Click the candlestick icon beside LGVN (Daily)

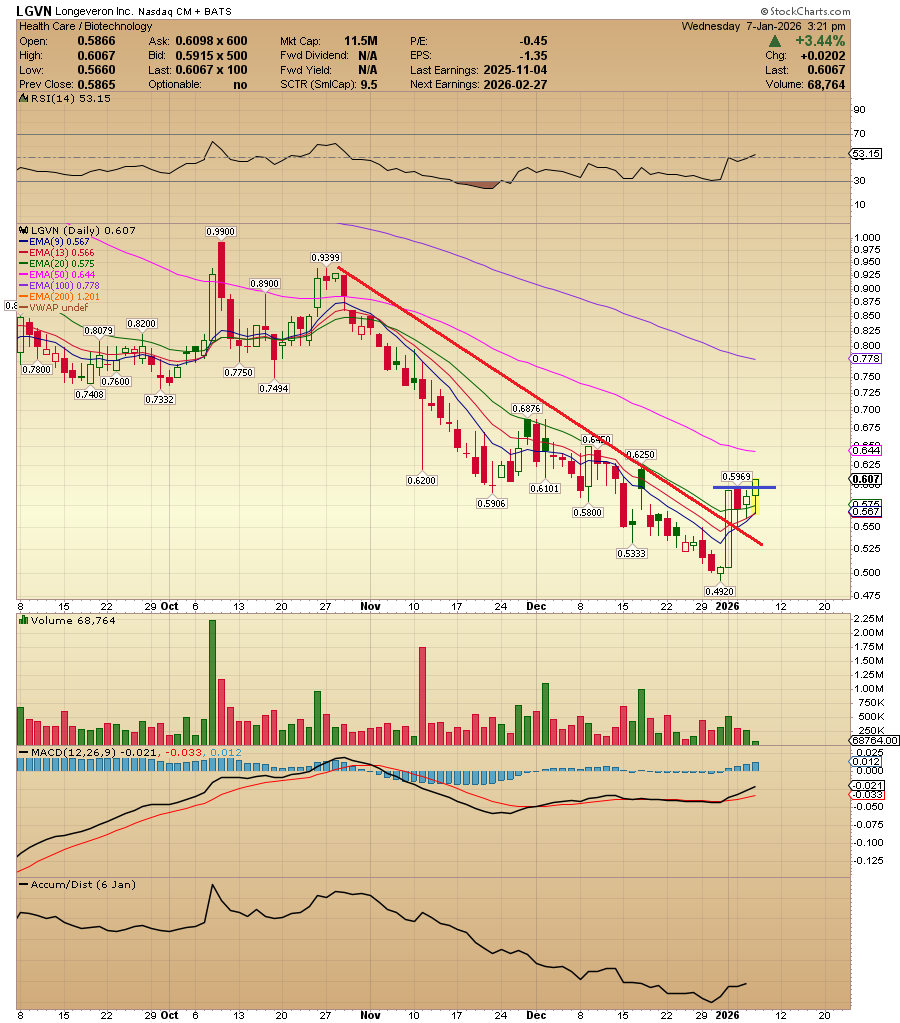[x=23, y=230]
